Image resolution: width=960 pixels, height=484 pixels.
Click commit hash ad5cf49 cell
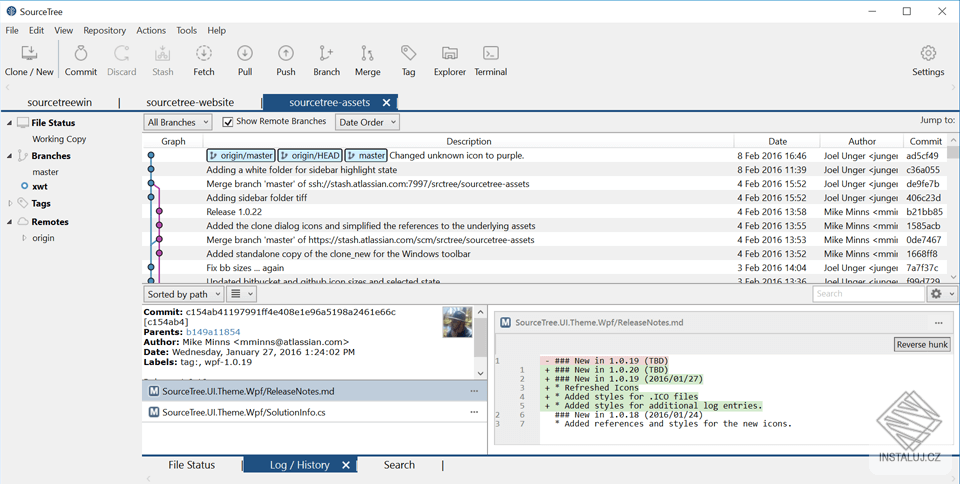[x=923, y=155]
